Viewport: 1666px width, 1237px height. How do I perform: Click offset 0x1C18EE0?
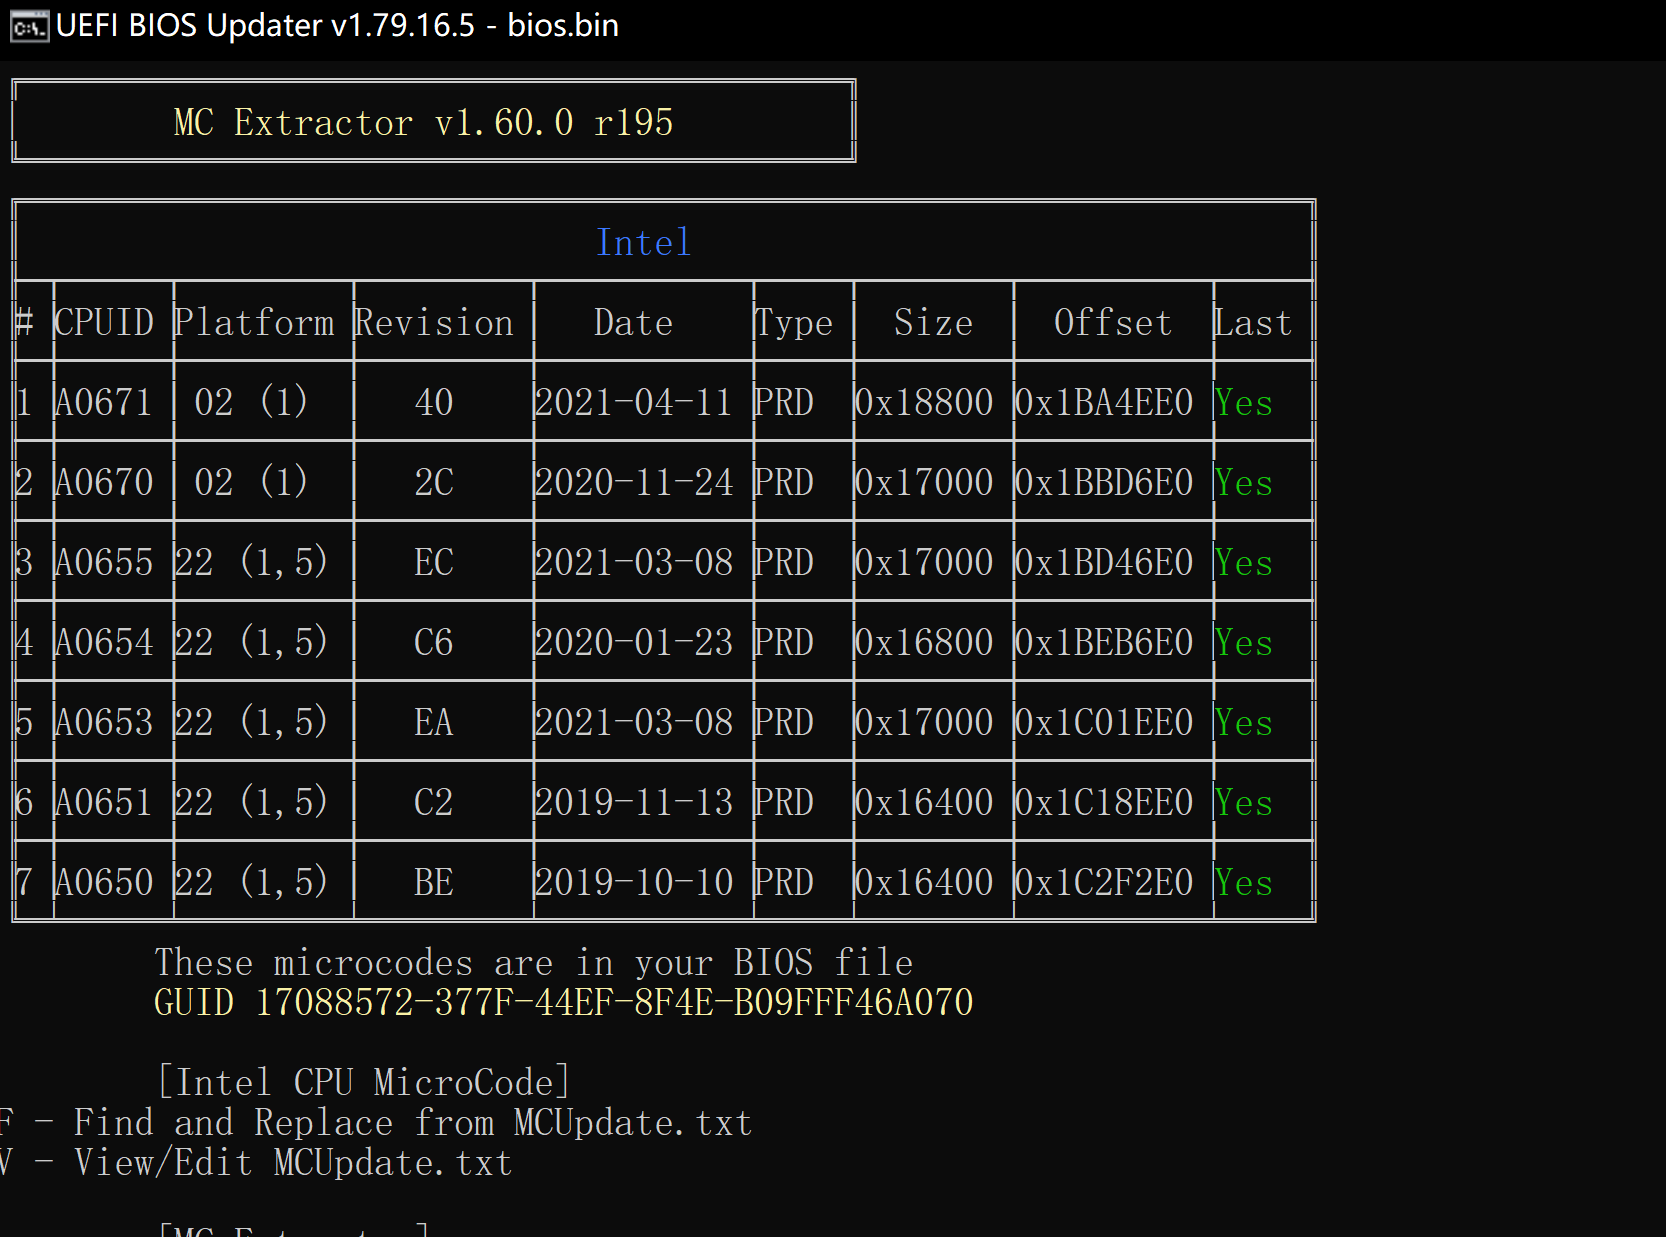(1104, 802)
